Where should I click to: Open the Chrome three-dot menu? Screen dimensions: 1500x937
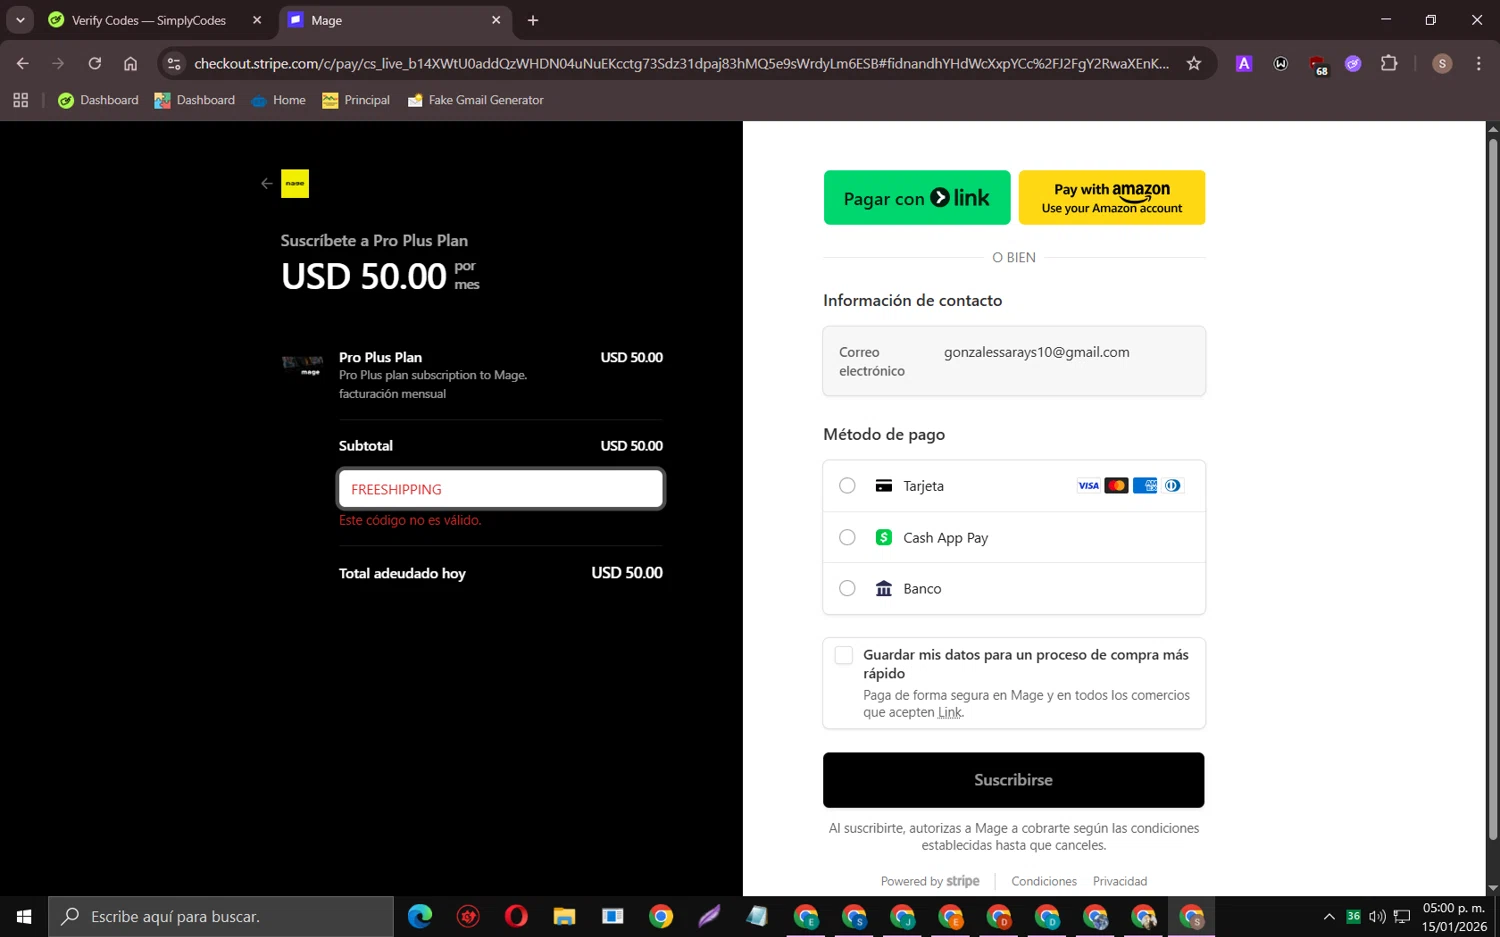click(x=1478, y=63)
